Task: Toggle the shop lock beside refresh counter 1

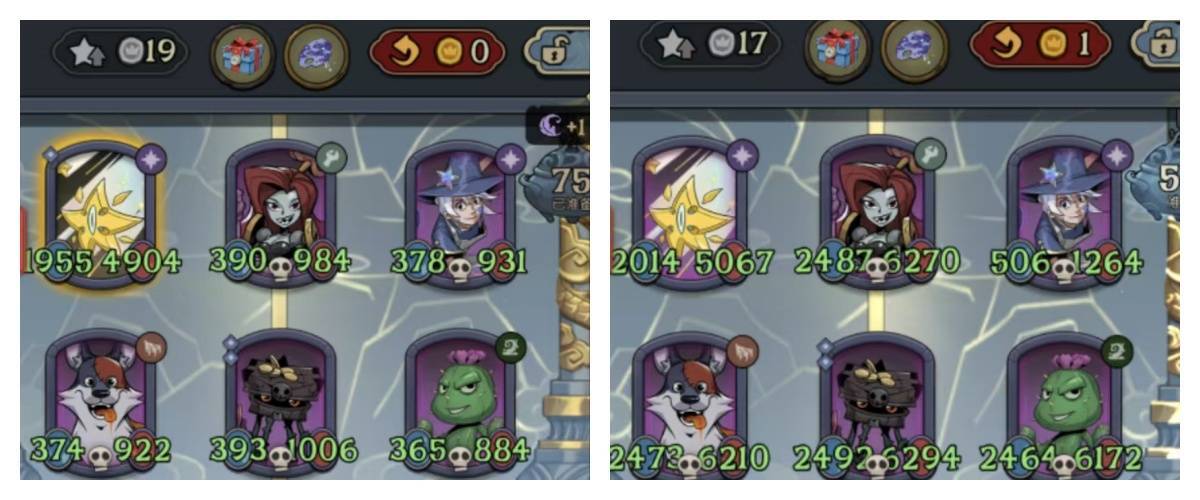Action: tap(1160, 46)
